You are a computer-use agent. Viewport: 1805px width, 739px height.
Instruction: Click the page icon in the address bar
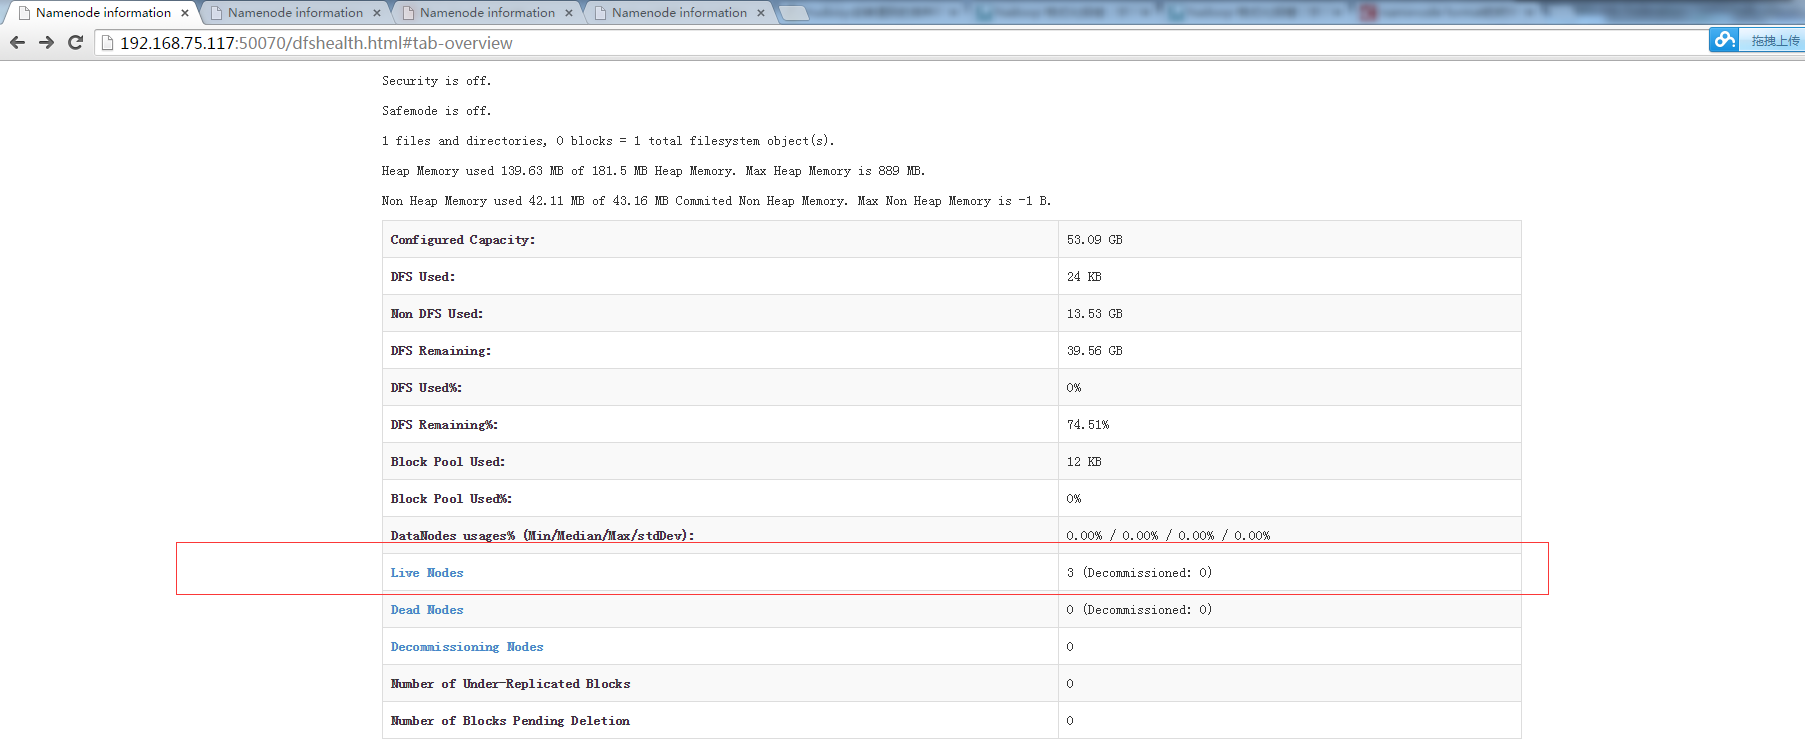(x=108, y=43)
